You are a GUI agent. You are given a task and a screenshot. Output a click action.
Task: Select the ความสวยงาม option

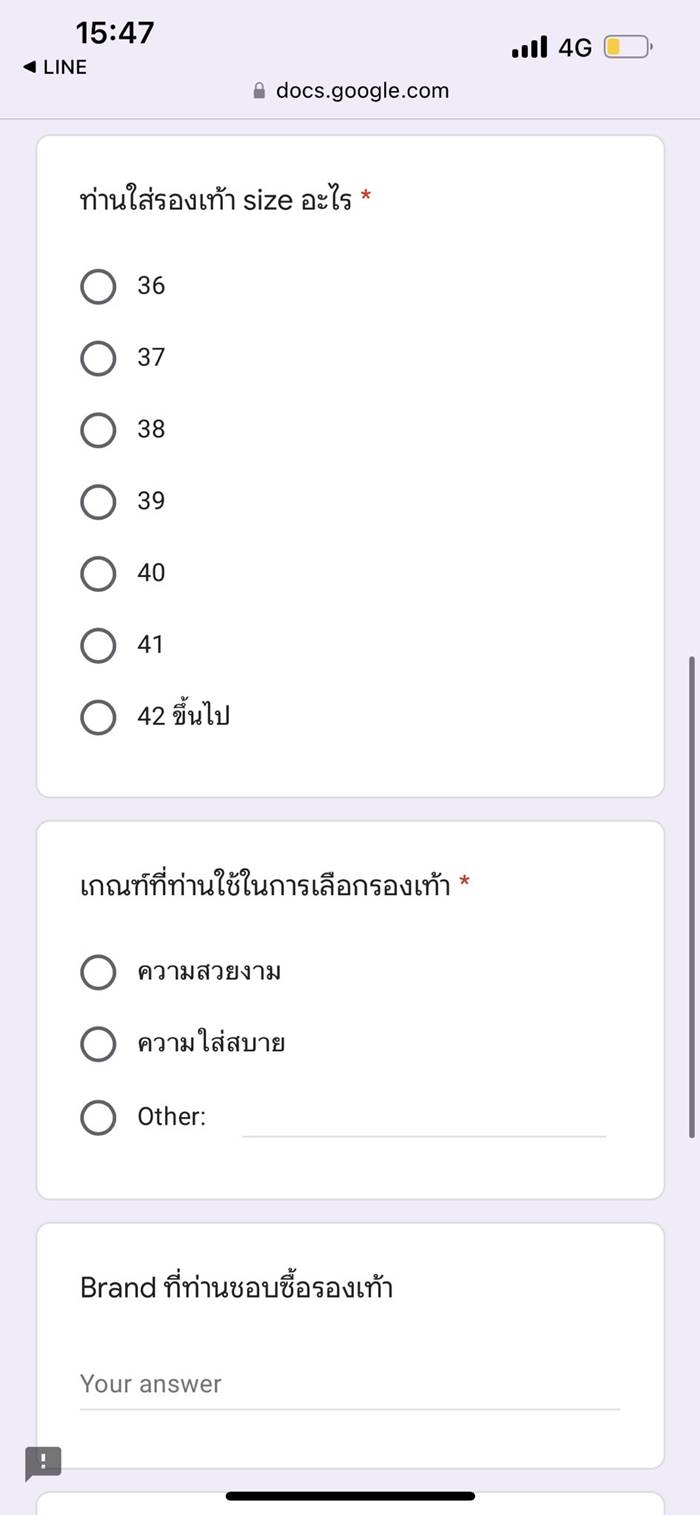(x=97, y=971)
